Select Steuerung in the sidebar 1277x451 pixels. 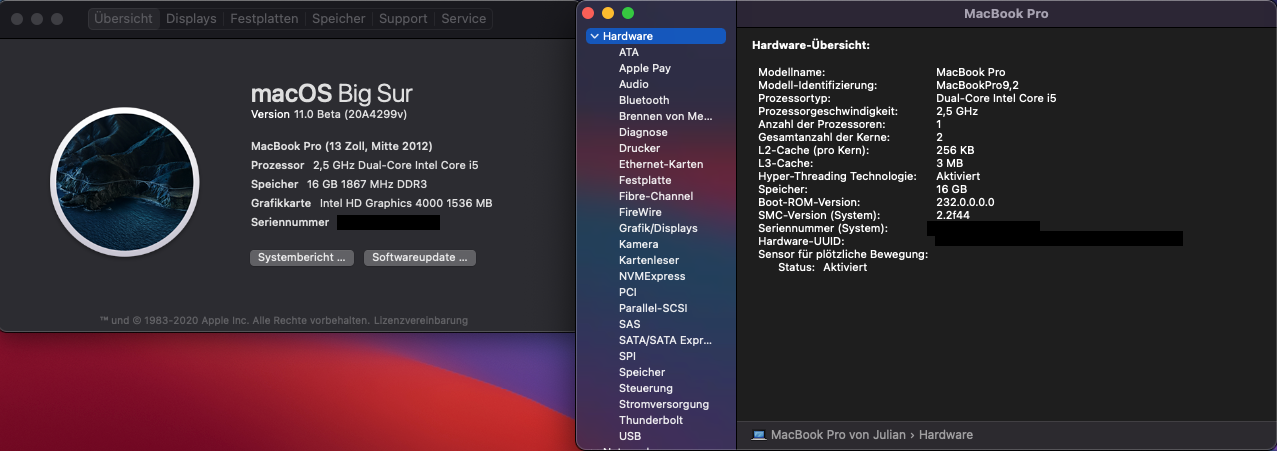click(646, 388)
